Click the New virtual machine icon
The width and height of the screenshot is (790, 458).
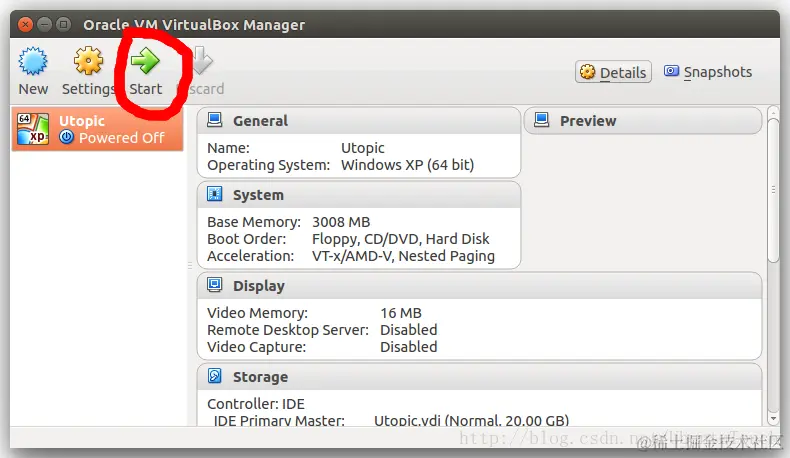(33, 61)
